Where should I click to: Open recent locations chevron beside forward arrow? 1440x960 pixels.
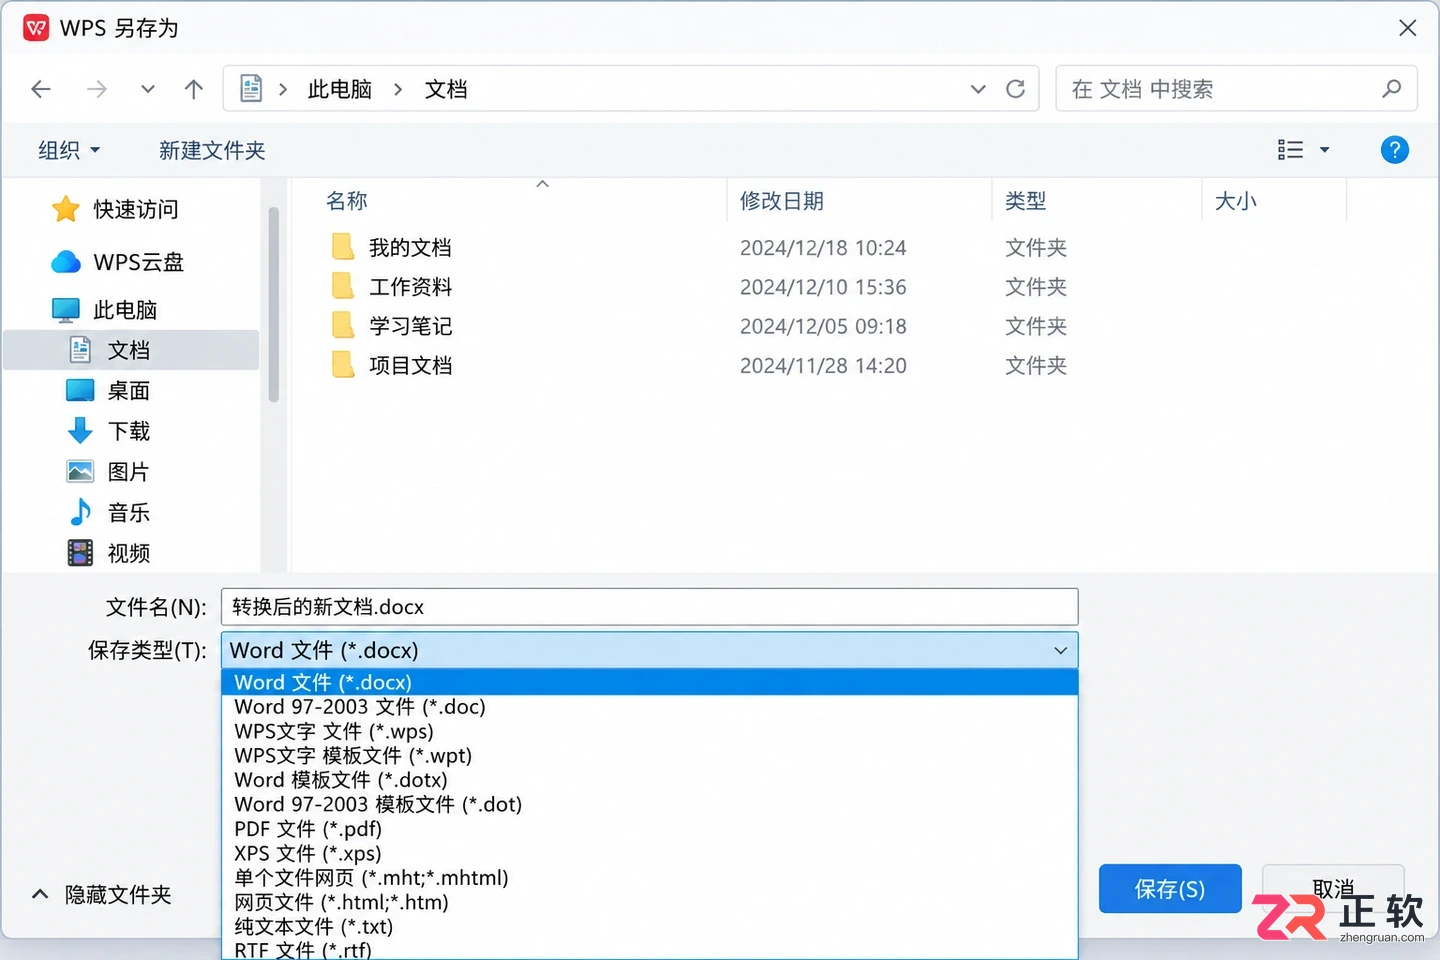(x=148, y=89)
